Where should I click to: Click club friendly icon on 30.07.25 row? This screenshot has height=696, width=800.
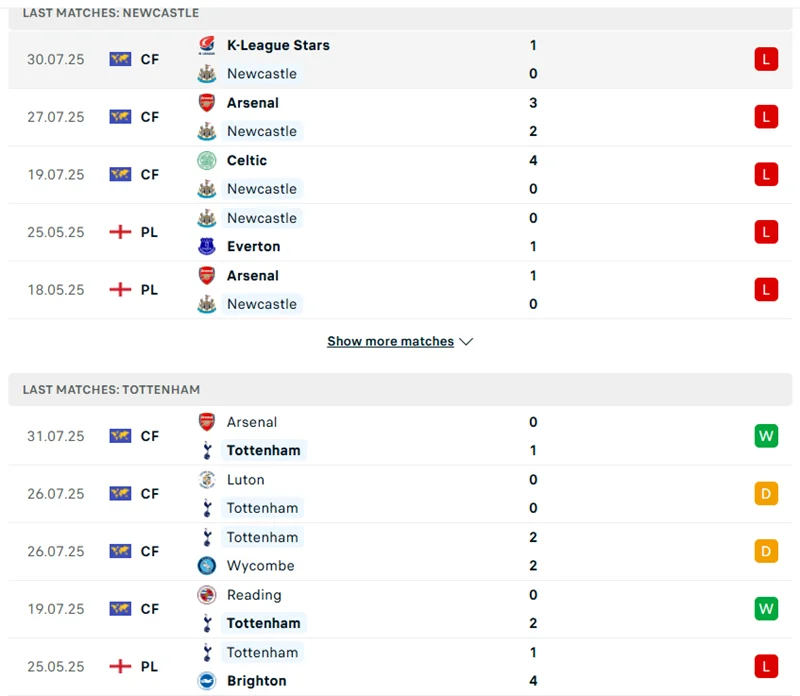120,59
